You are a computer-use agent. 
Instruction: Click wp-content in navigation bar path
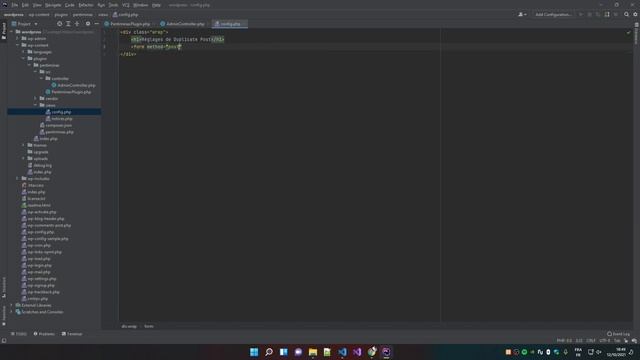pyautogui.click(x=39, y=14)
